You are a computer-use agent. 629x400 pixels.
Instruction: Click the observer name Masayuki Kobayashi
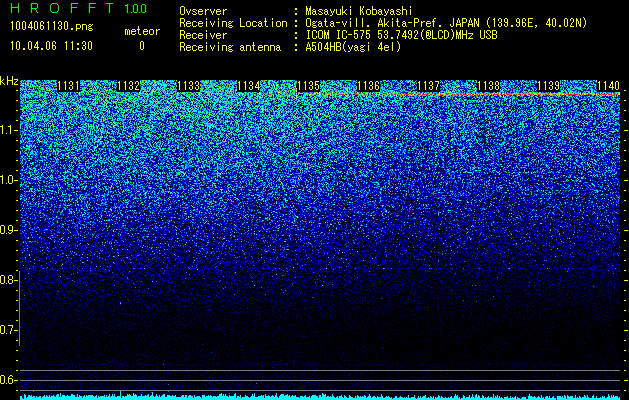pyautogui.click(x=359, y=11)
